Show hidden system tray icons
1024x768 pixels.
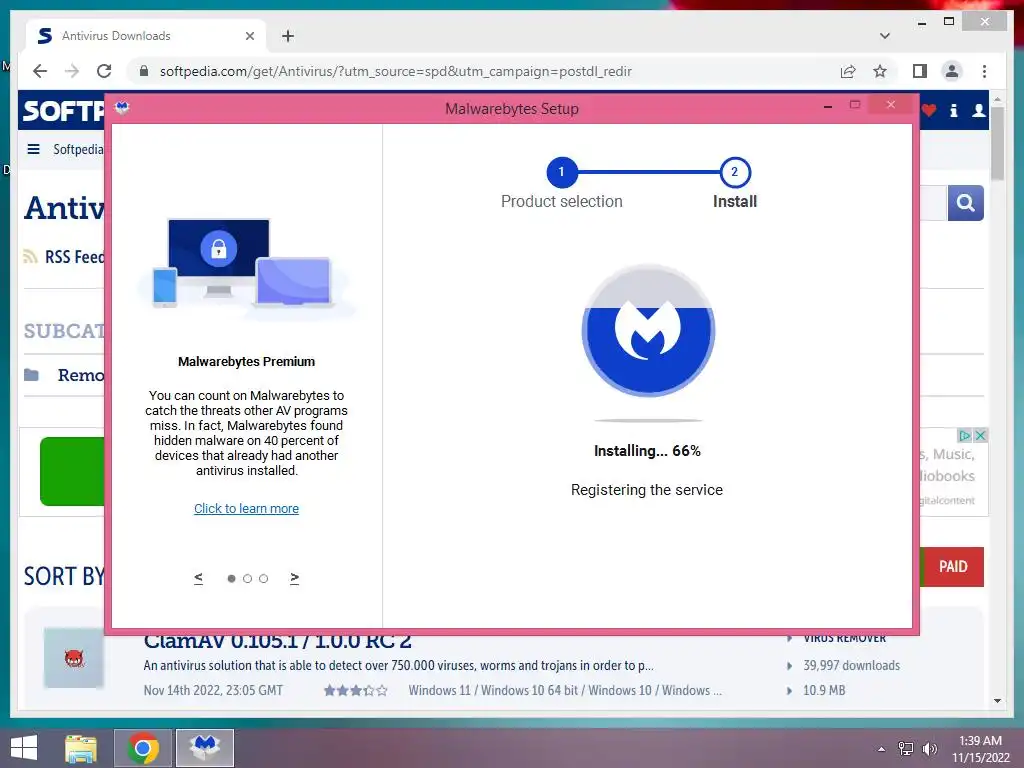[x=882, y=749]
